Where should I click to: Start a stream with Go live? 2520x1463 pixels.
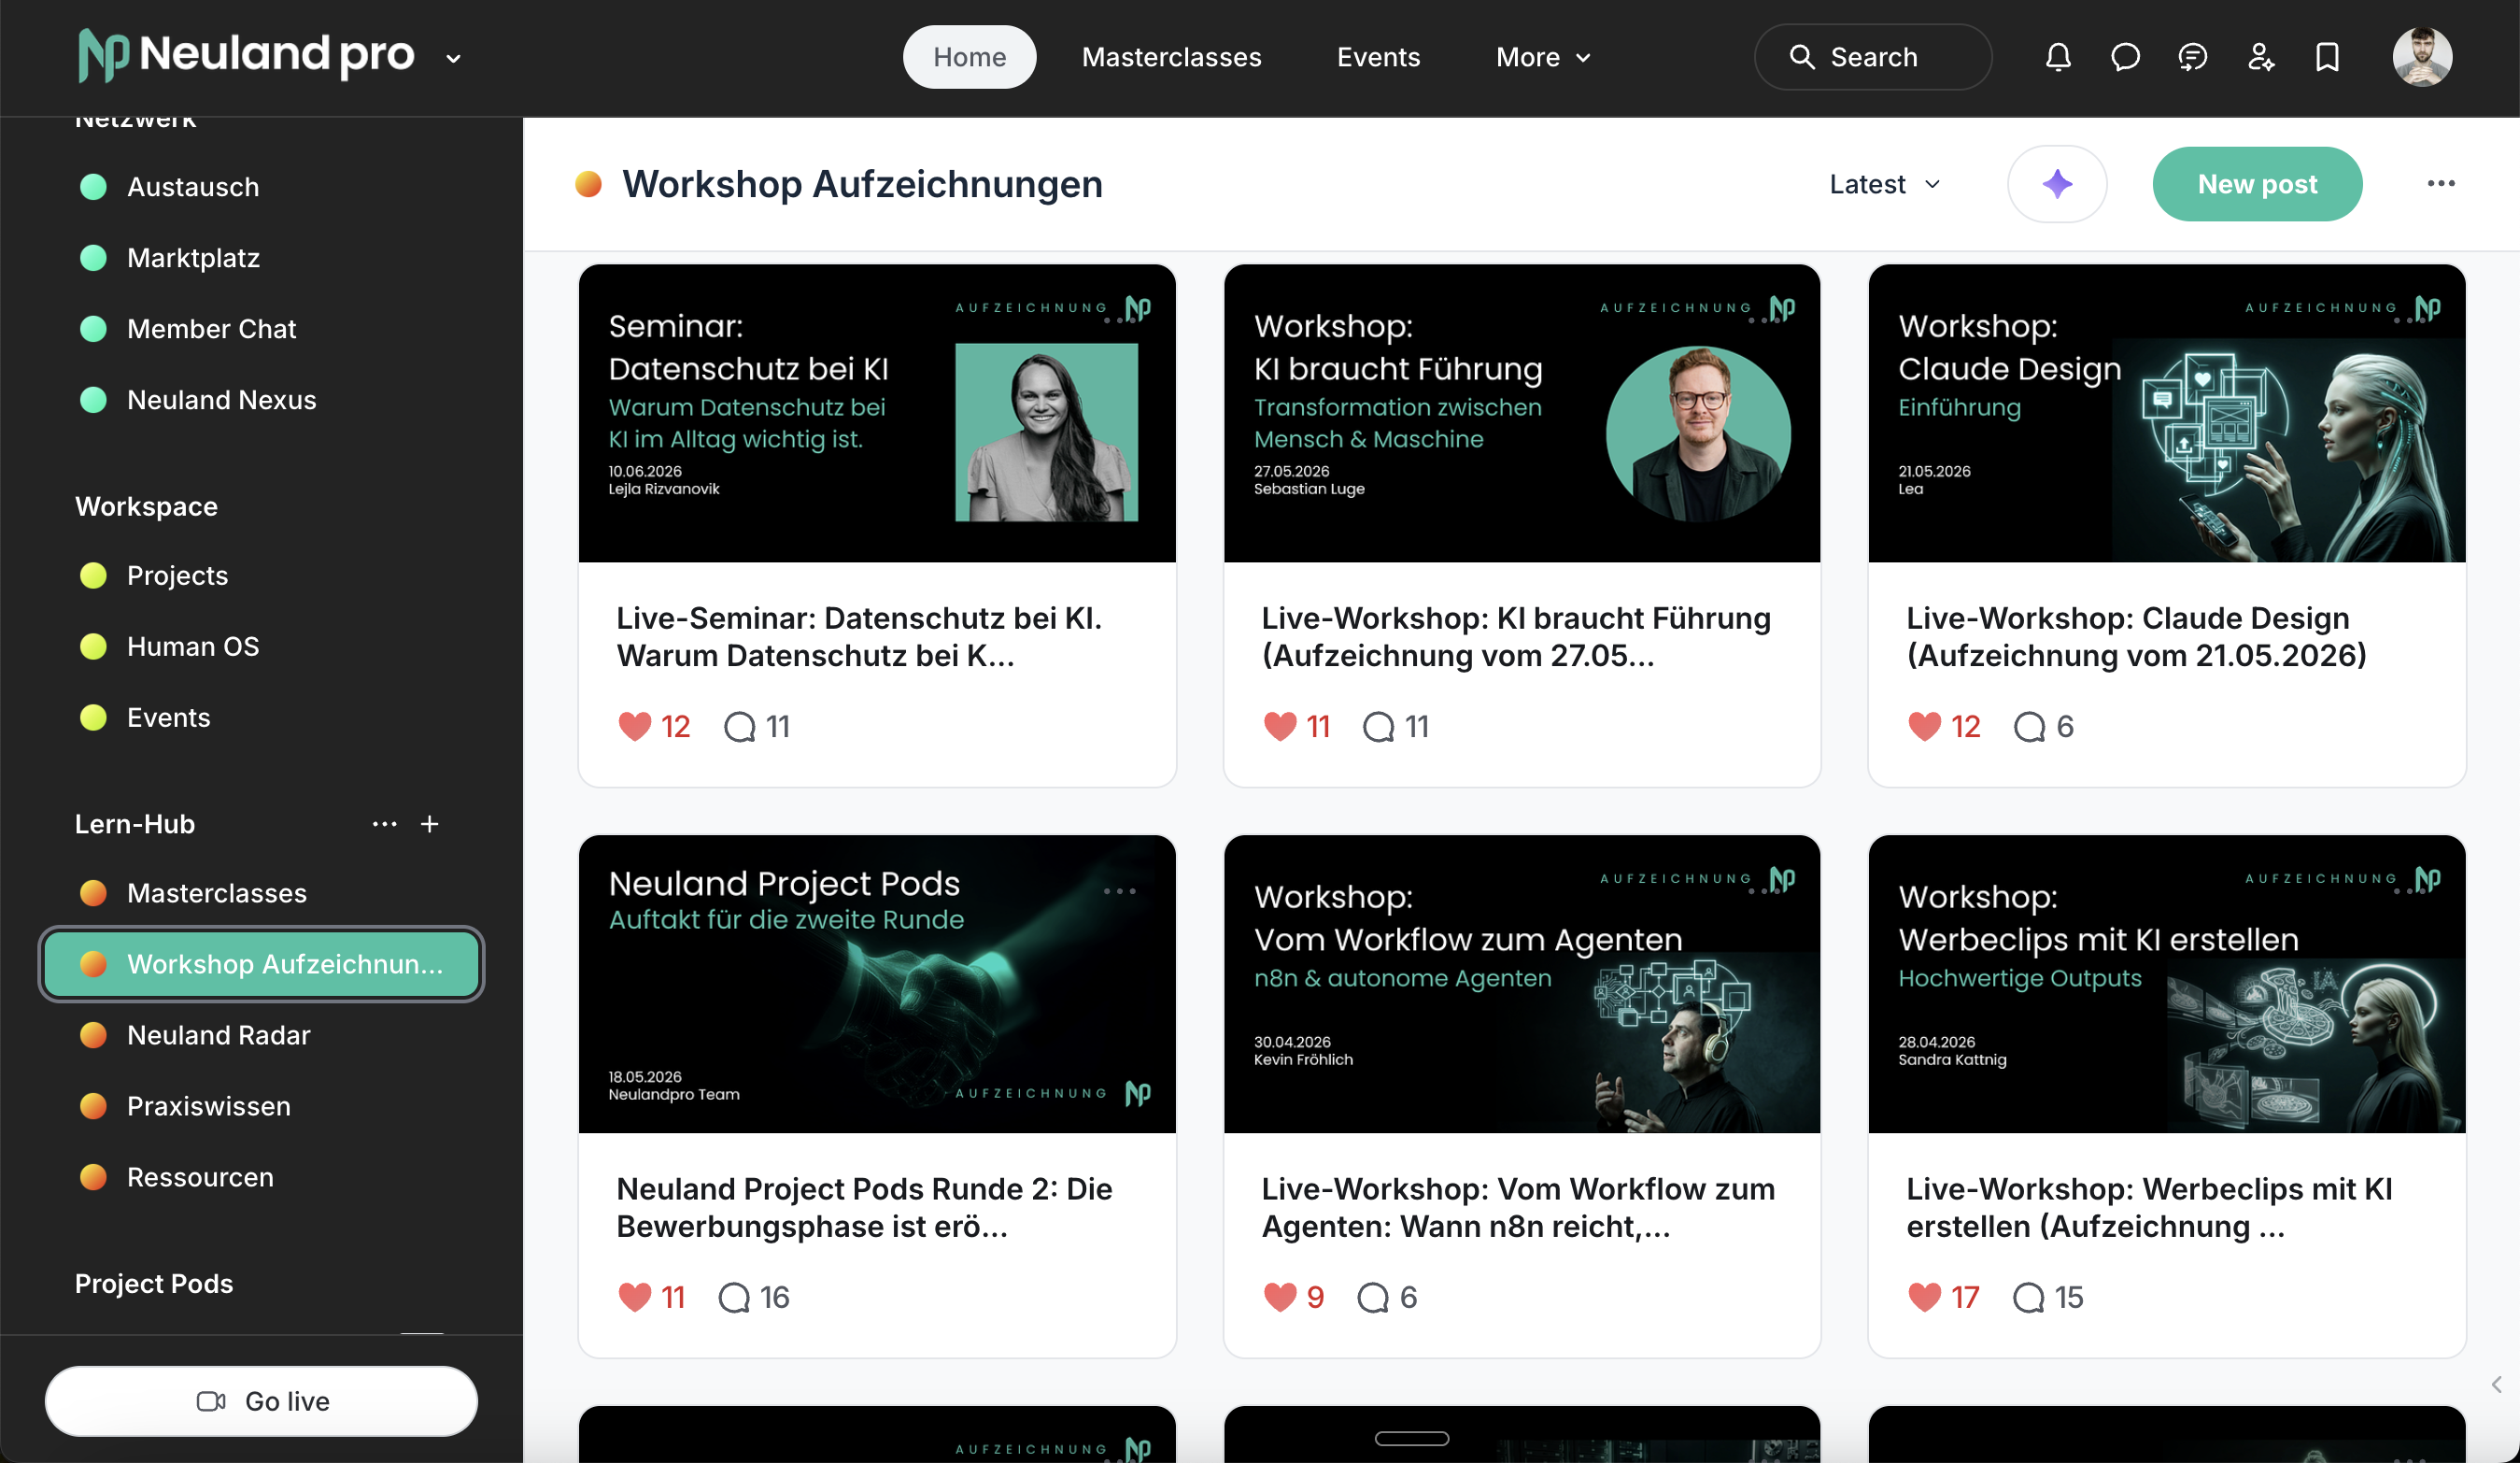pos(261,1401)
